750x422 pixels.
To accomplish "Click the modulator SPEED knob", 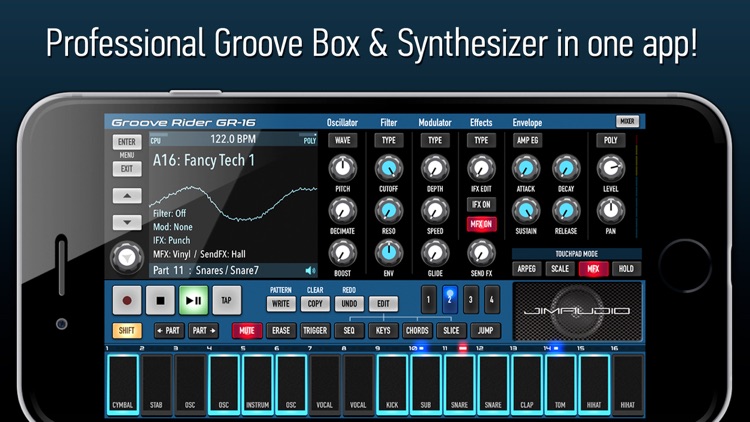I will [x=435, y=211].
